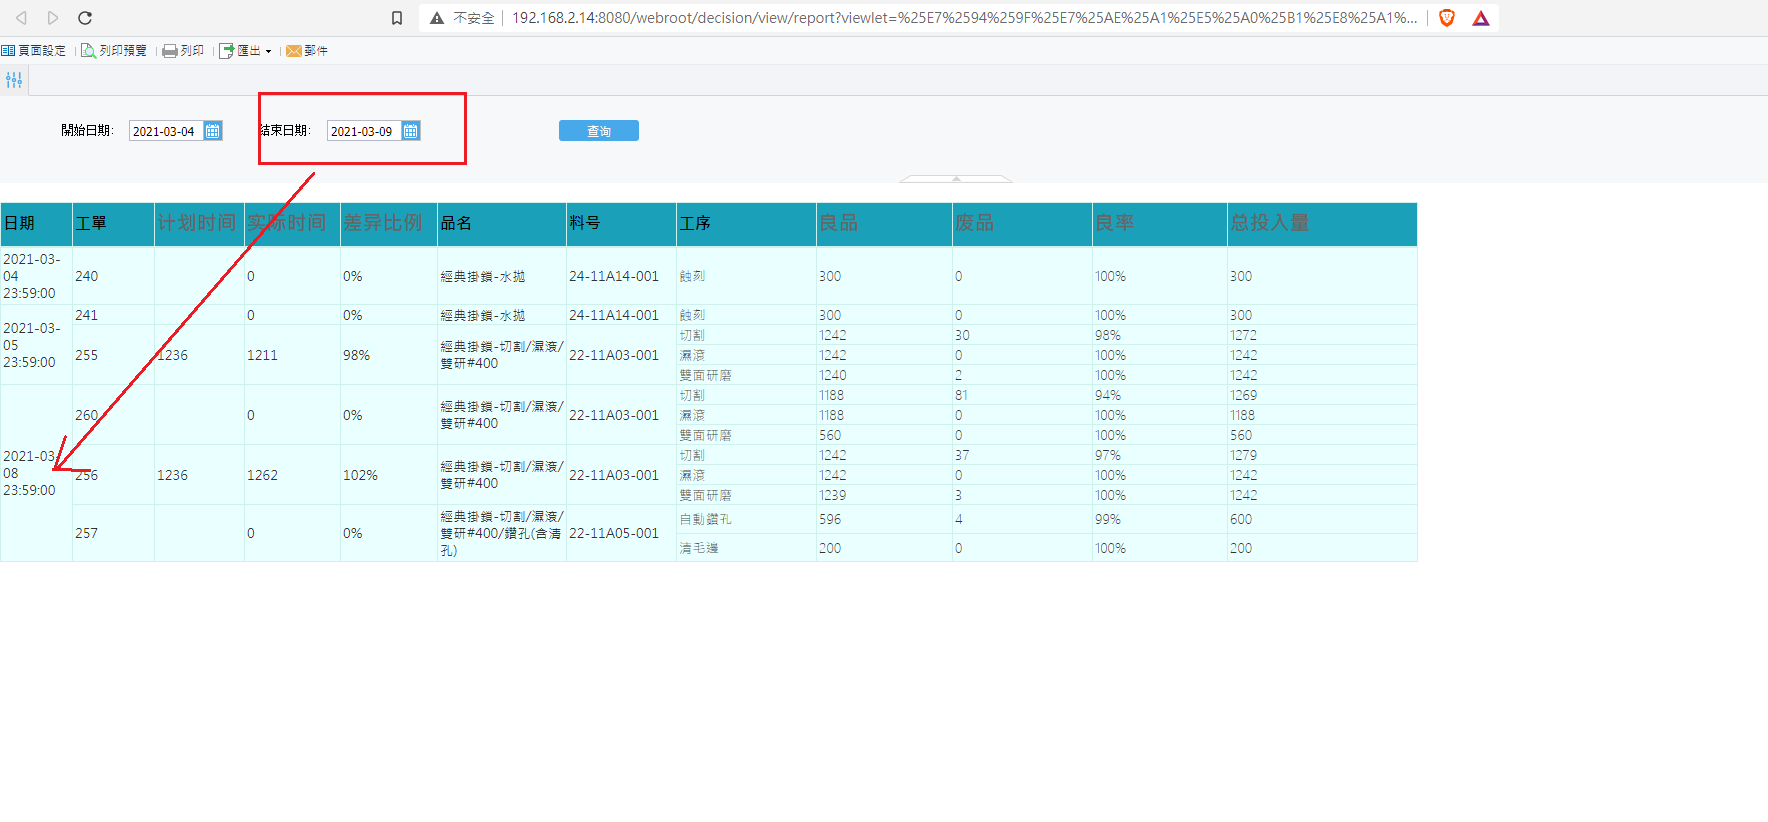1768x822 pixels.
Task: Click the 计划时间 column header
Action: 199,224
